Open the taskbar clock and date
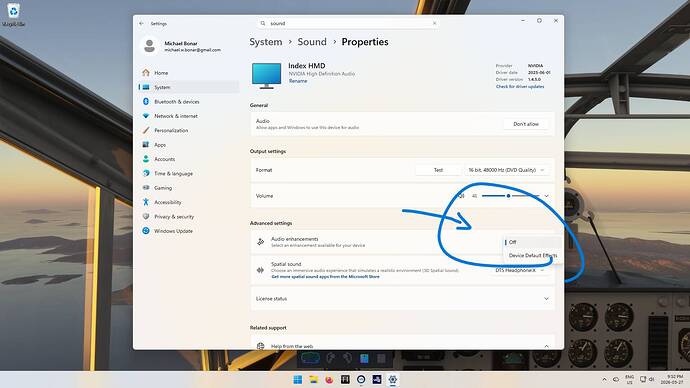This screenshot has height=388, width=690. 672,380
